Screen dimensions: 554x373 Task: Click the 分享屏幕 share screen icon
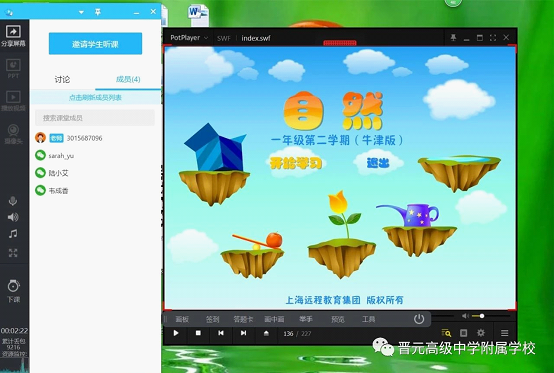13,36
